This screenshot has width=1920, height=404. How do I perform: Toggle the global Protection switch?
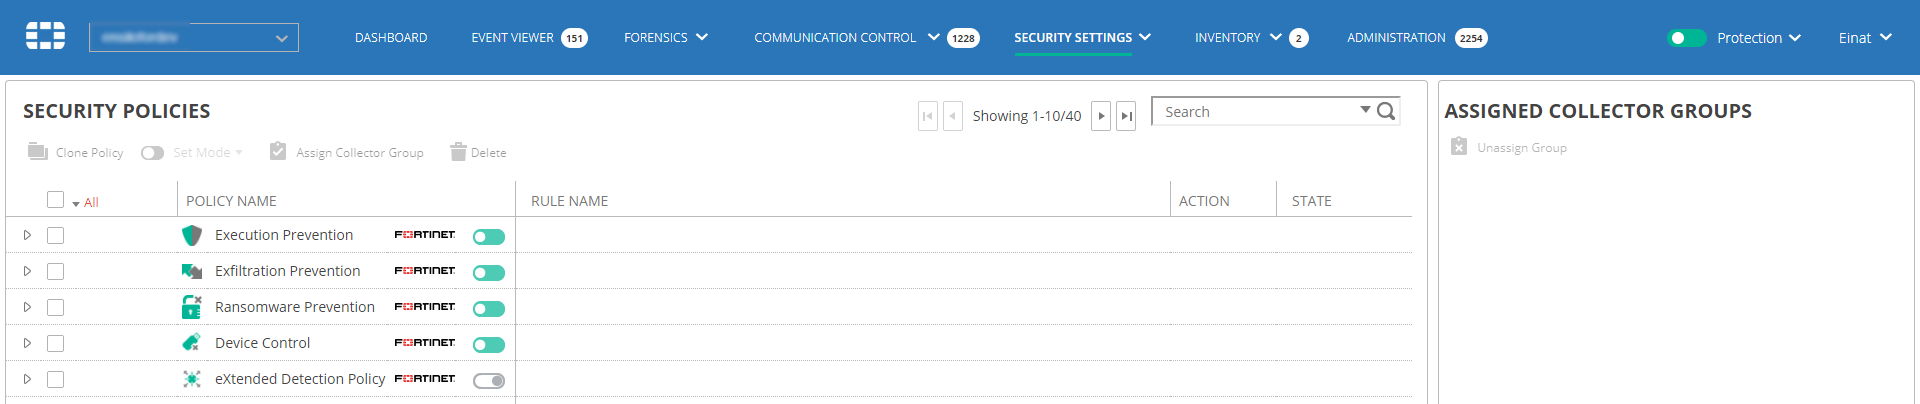[x=1686, y=38]
